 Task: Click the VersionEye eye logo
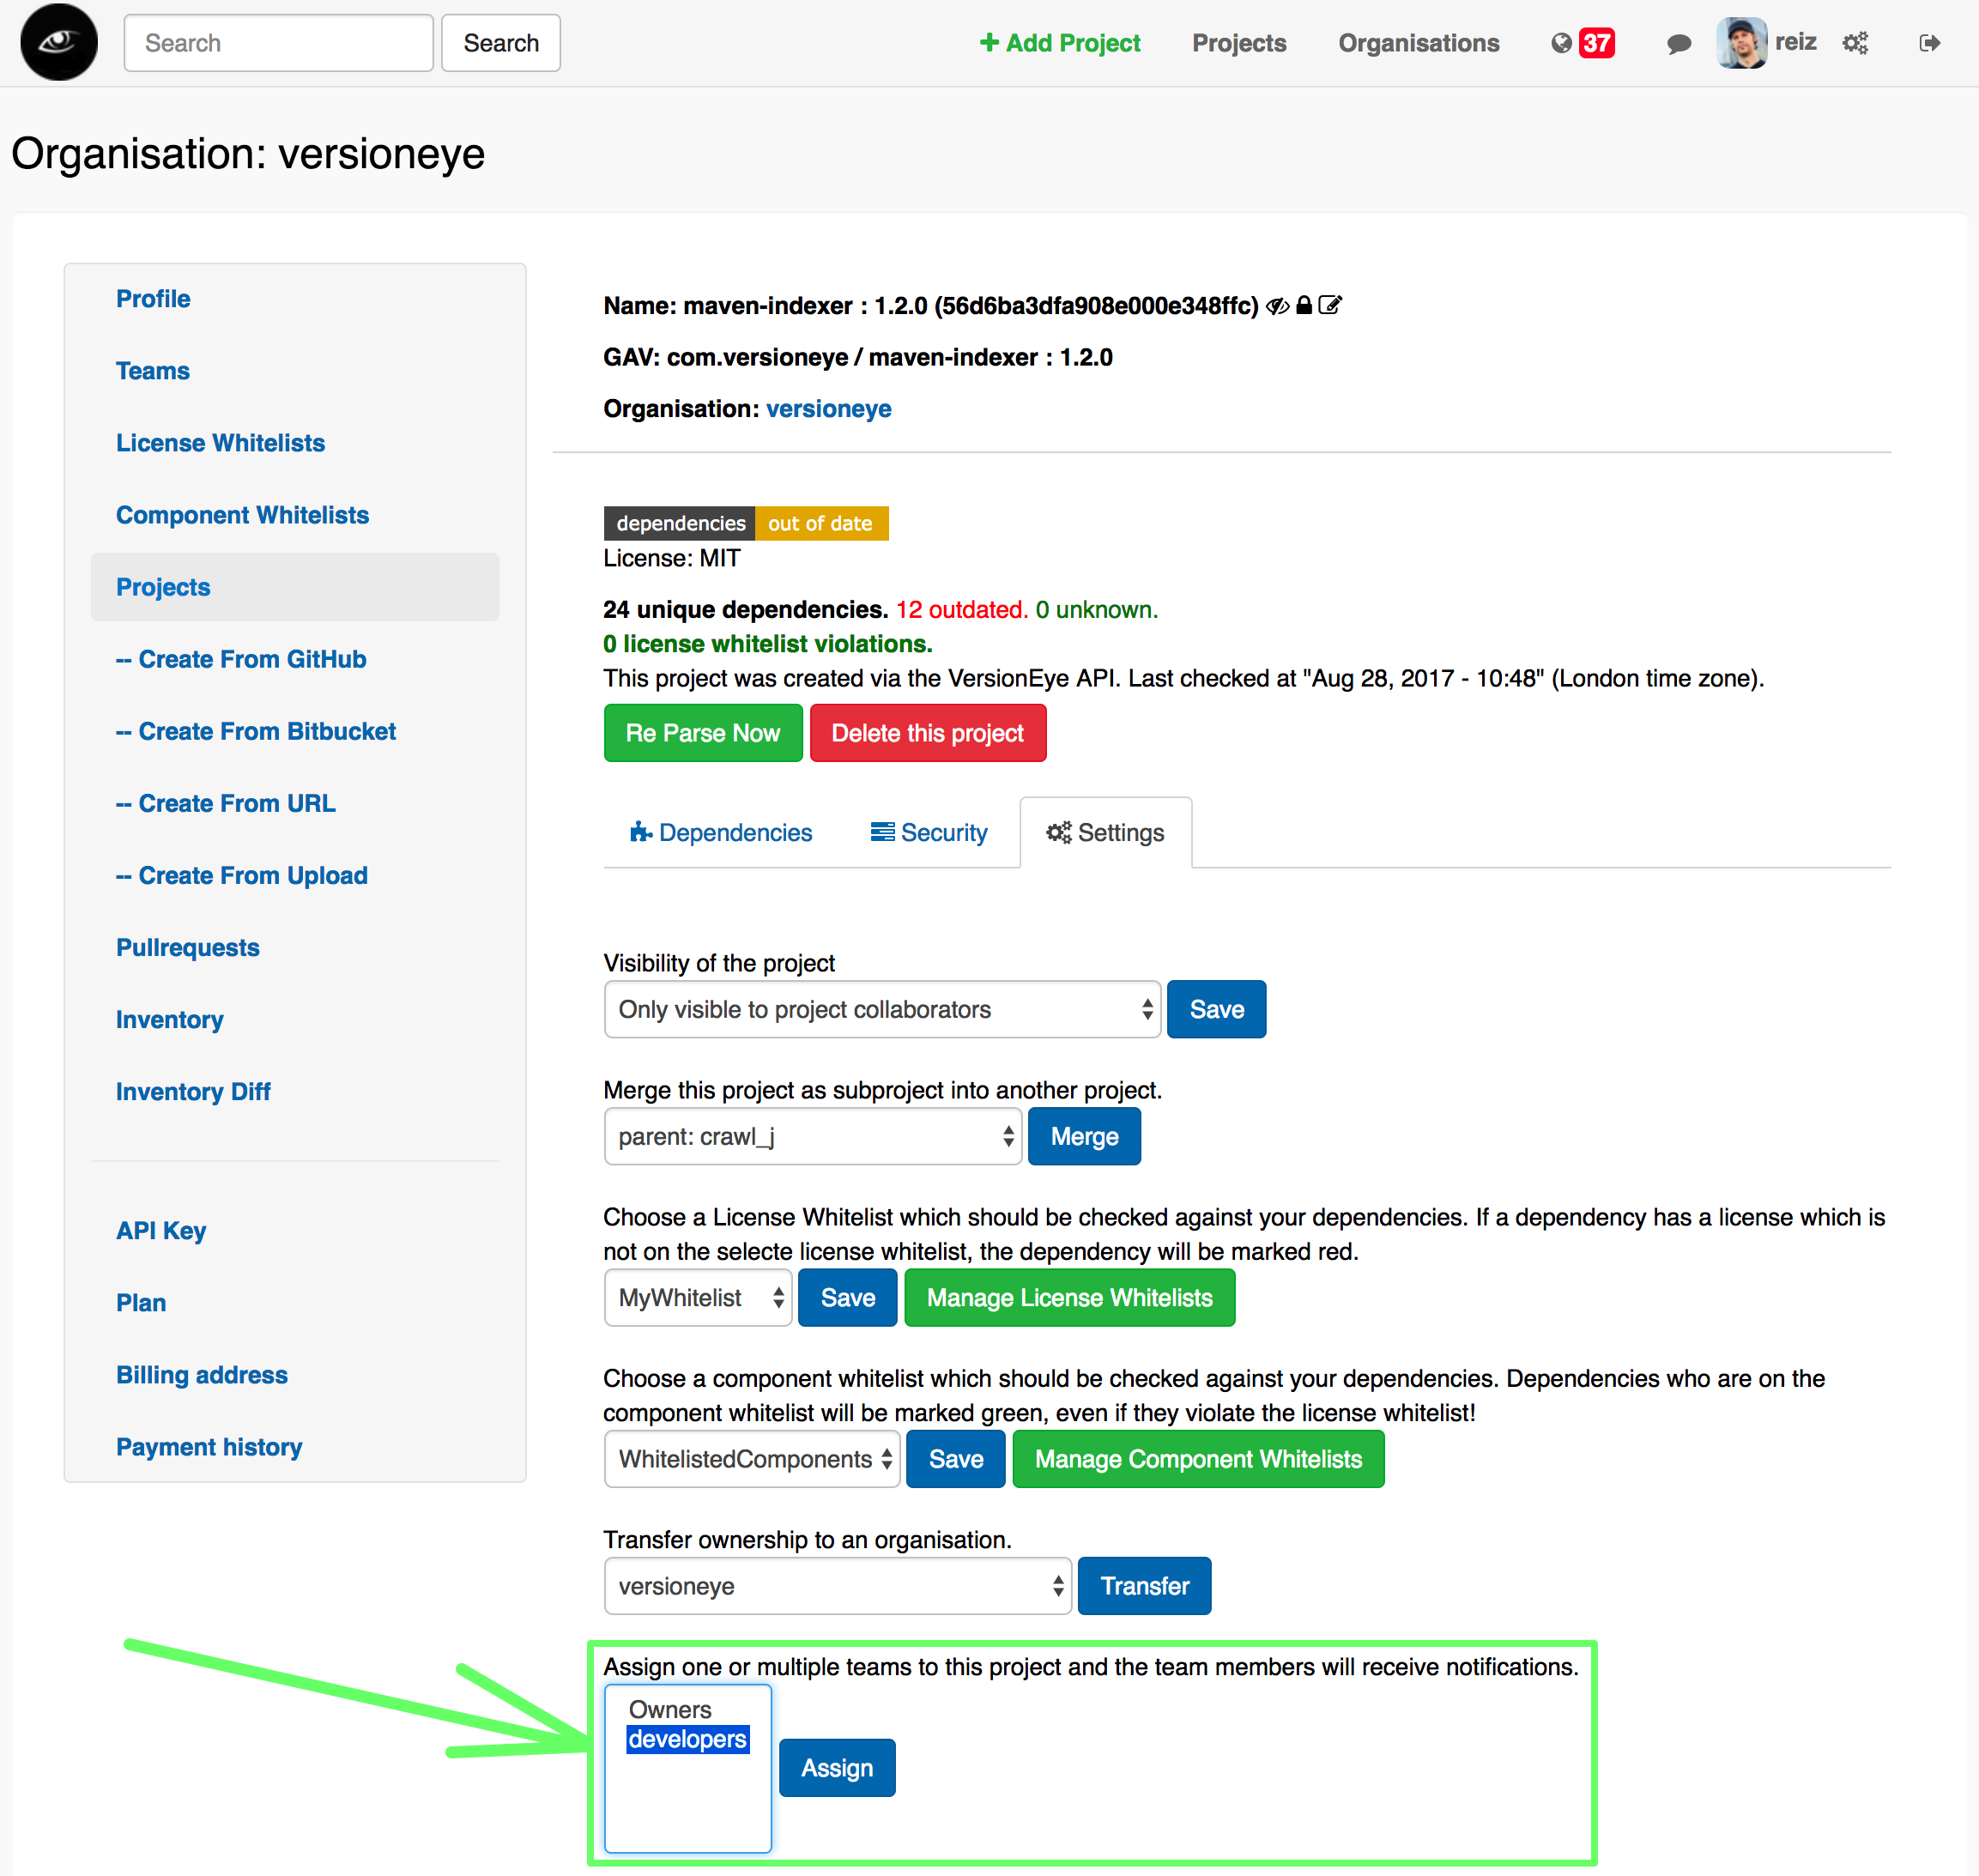[x=59, y=42]
